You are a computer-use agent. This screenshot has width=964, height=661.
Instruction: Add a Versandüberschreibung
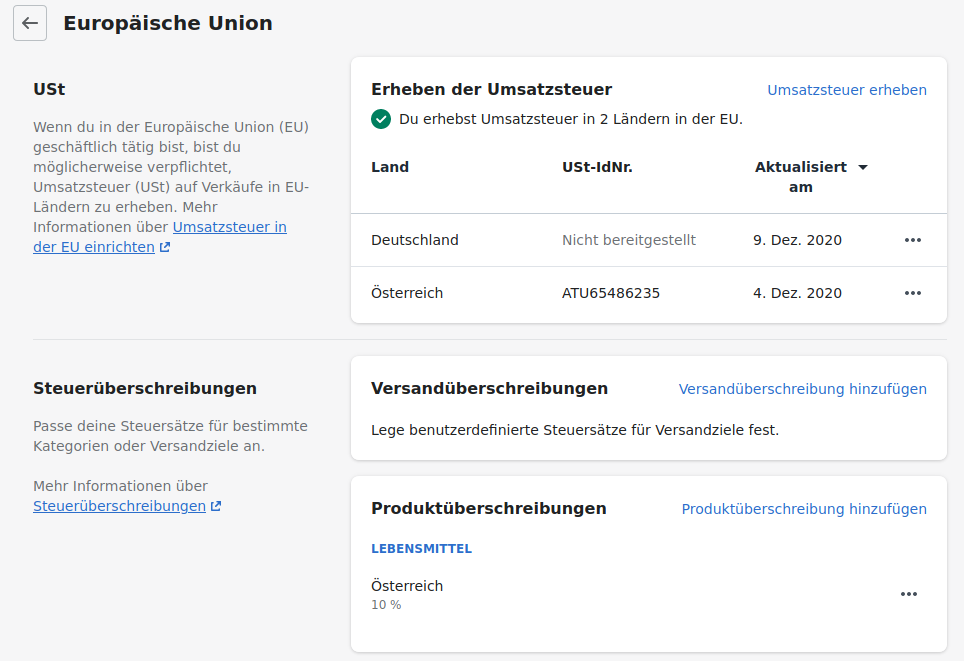pyautogui.click(x=802, y=389)
